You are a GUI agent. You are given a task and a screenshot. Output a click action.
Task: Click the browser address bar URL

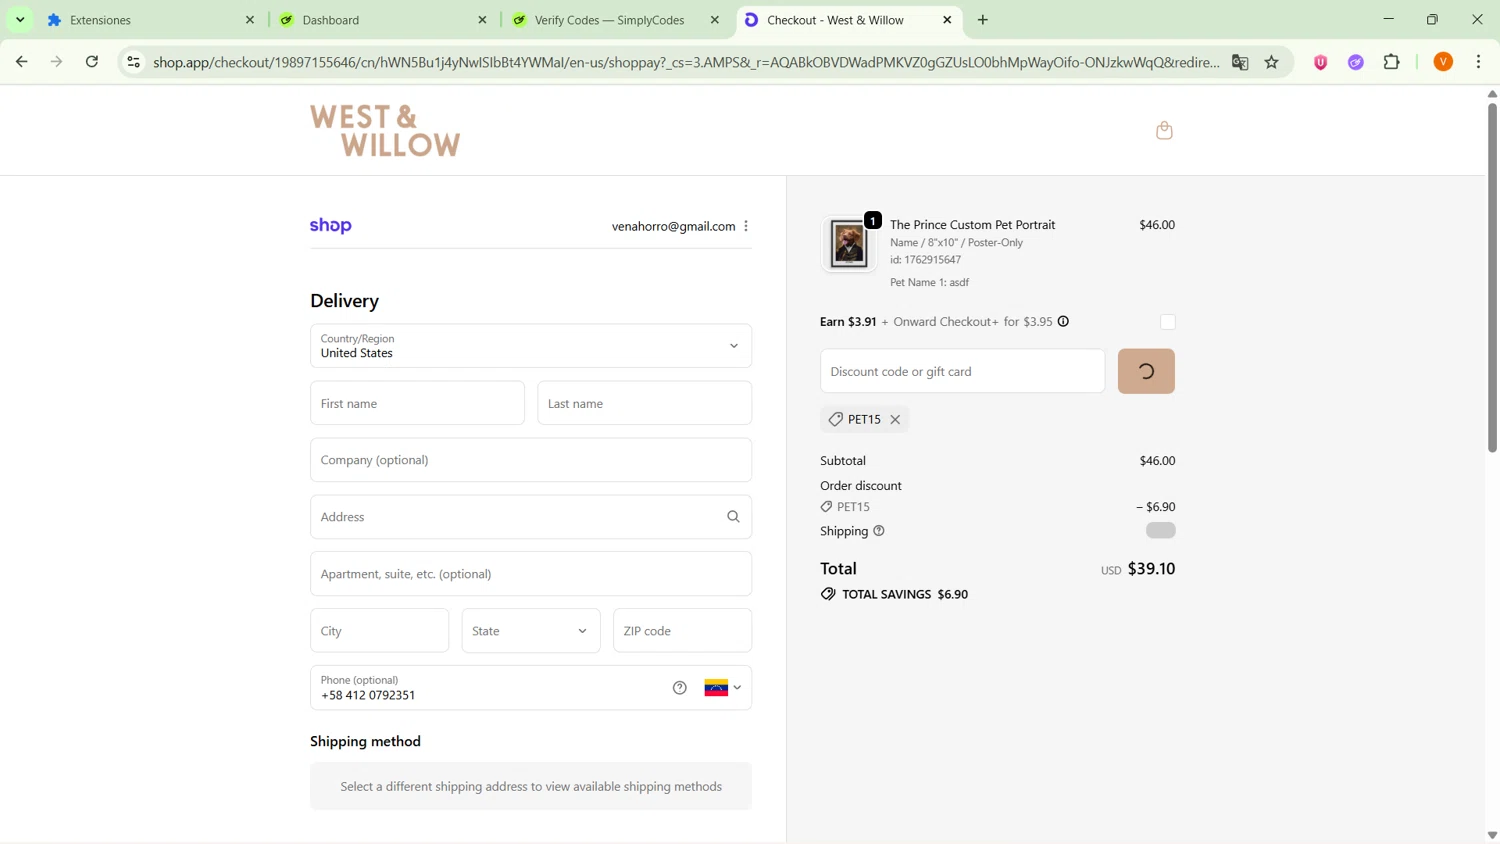(686, 62)
